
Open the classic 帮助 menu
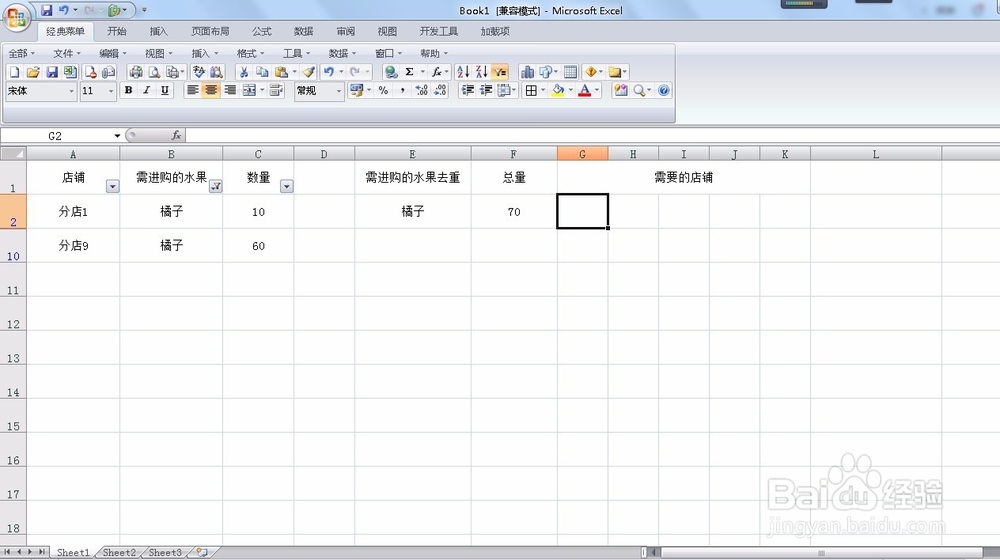434,54
